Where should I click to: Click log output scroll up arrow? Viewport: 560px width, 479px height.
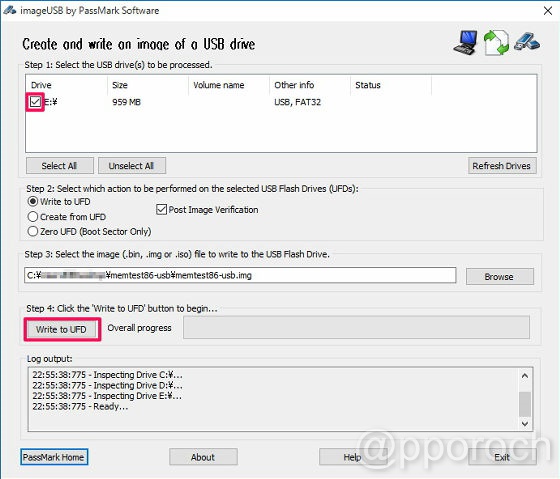click(525, 375)
